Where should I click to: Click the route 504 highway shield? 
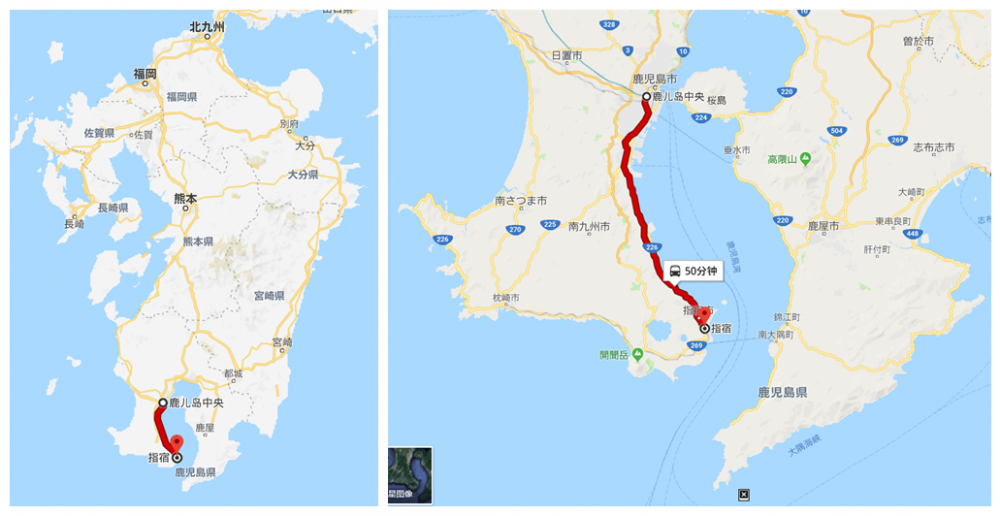(x=837, y=131)
